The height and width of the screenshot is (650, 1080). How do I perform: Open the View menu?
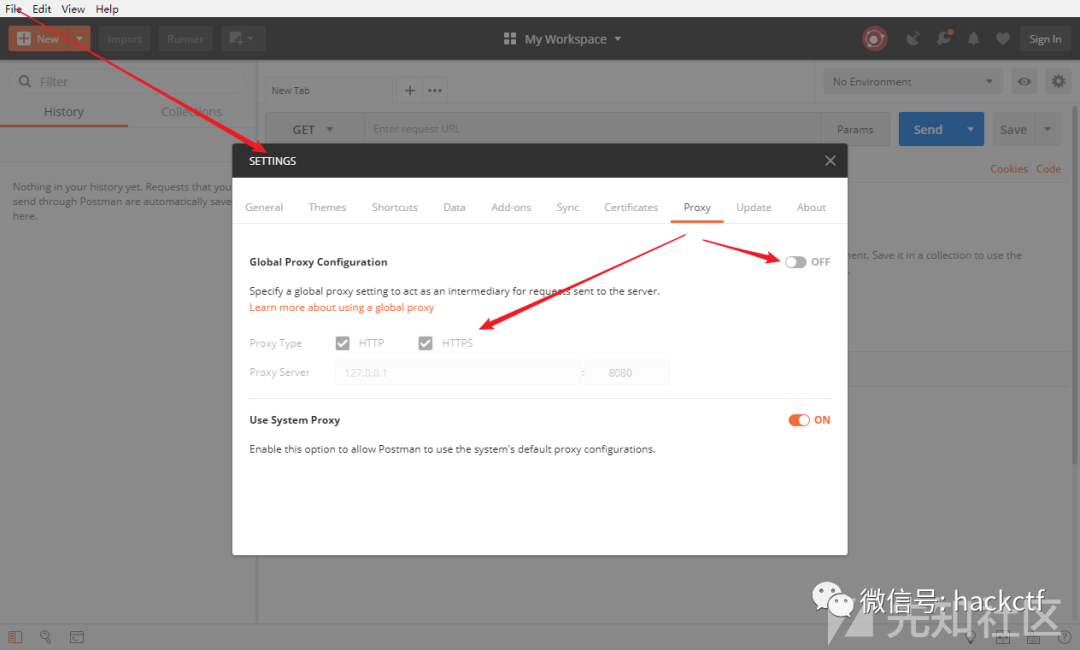click(x=73, y=9)
